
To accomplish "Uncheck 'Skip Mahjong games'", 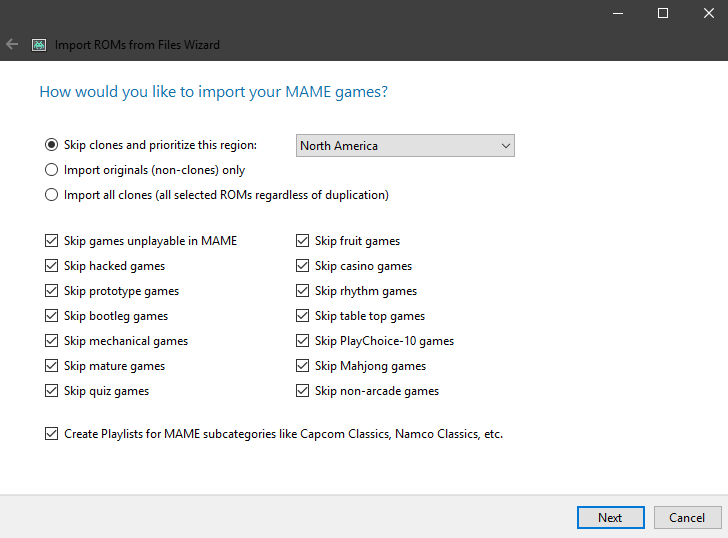I will pos(303,366).
